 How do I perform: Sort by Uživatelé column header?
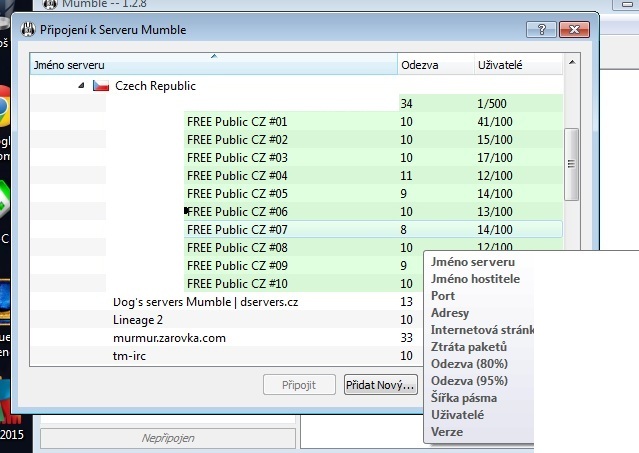[x=518, y=65]
